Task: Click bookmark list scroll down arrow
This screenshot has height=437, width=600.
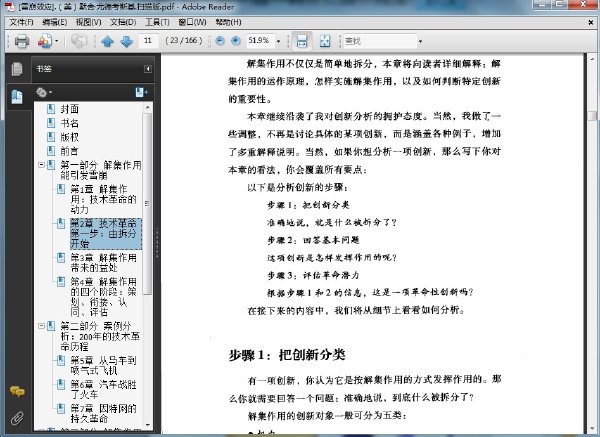Action: (148, 425)
